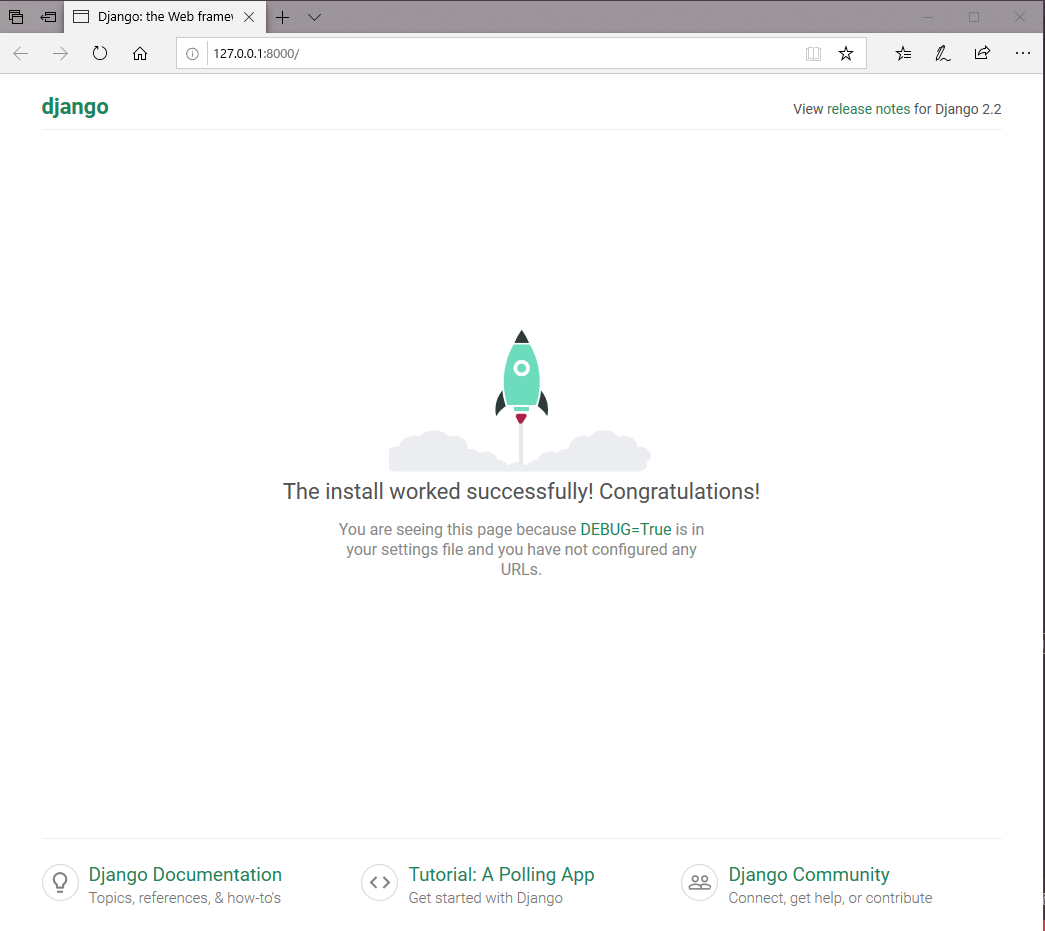Click 'Get started with Django' text
The height and width of the screenshot is (931, 1045).
click(486, 898)
